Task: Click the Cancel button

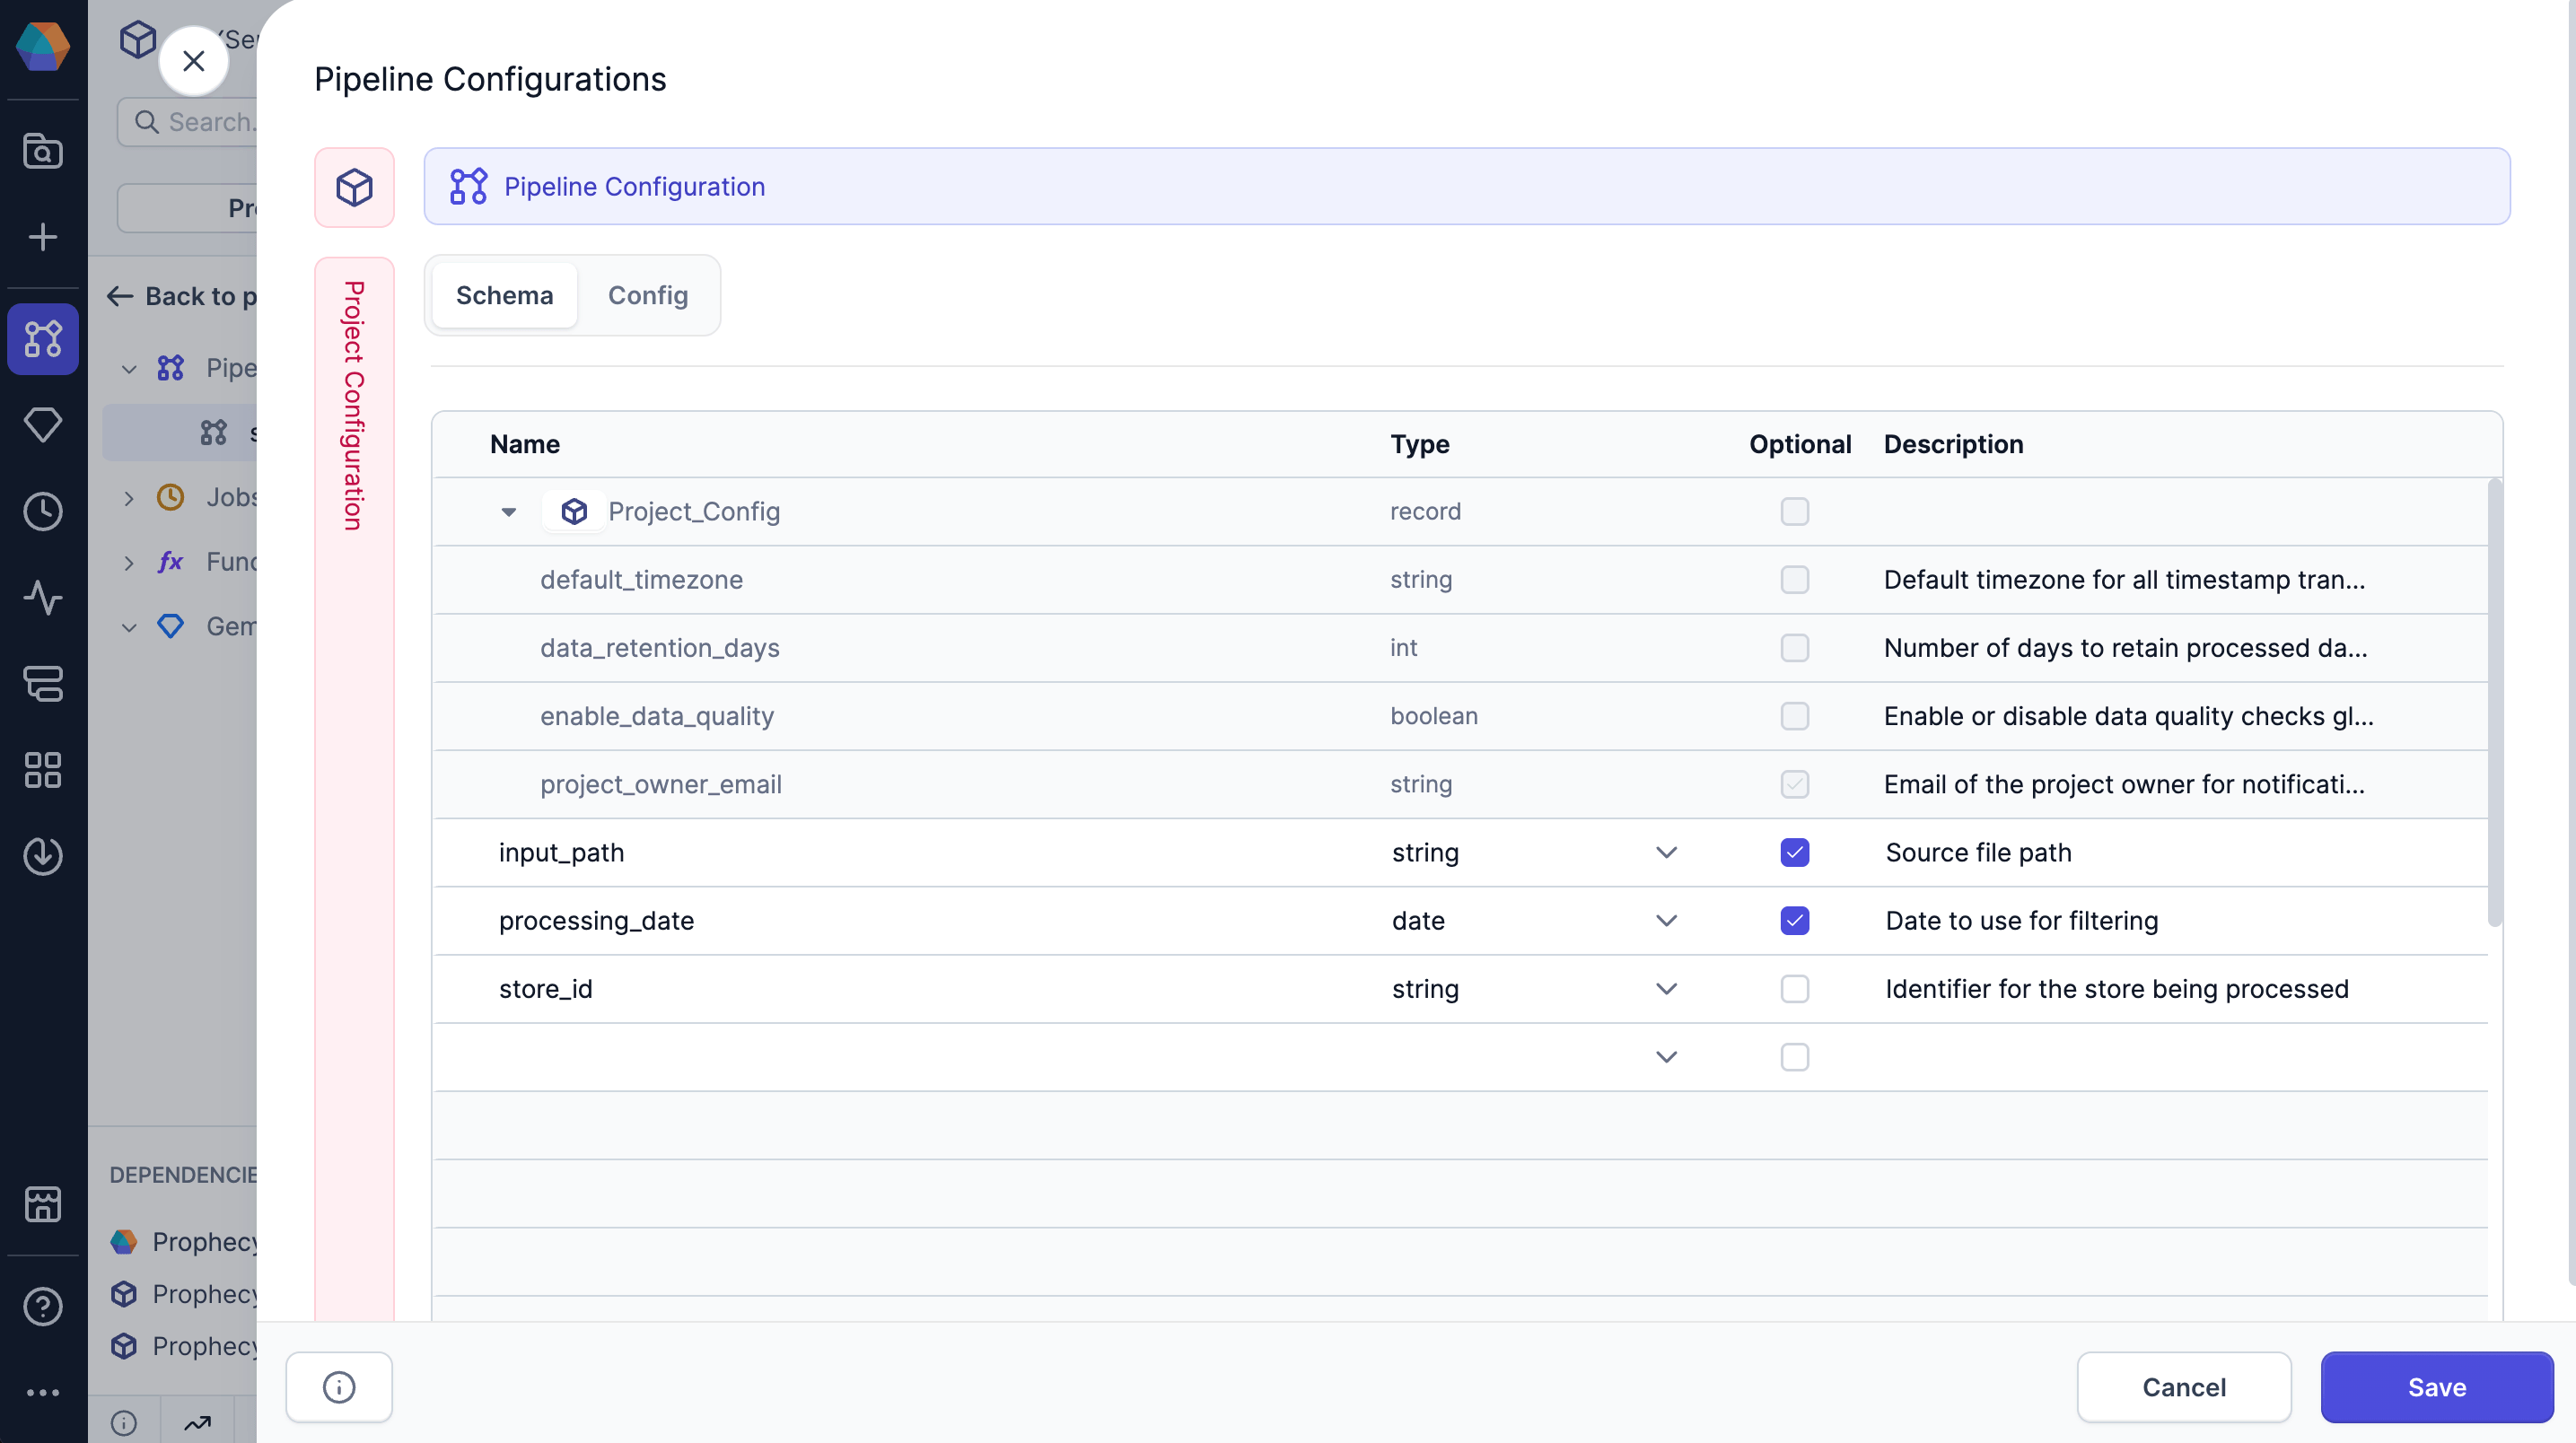Action: pyautogui.click(x=2183, y=1386)
